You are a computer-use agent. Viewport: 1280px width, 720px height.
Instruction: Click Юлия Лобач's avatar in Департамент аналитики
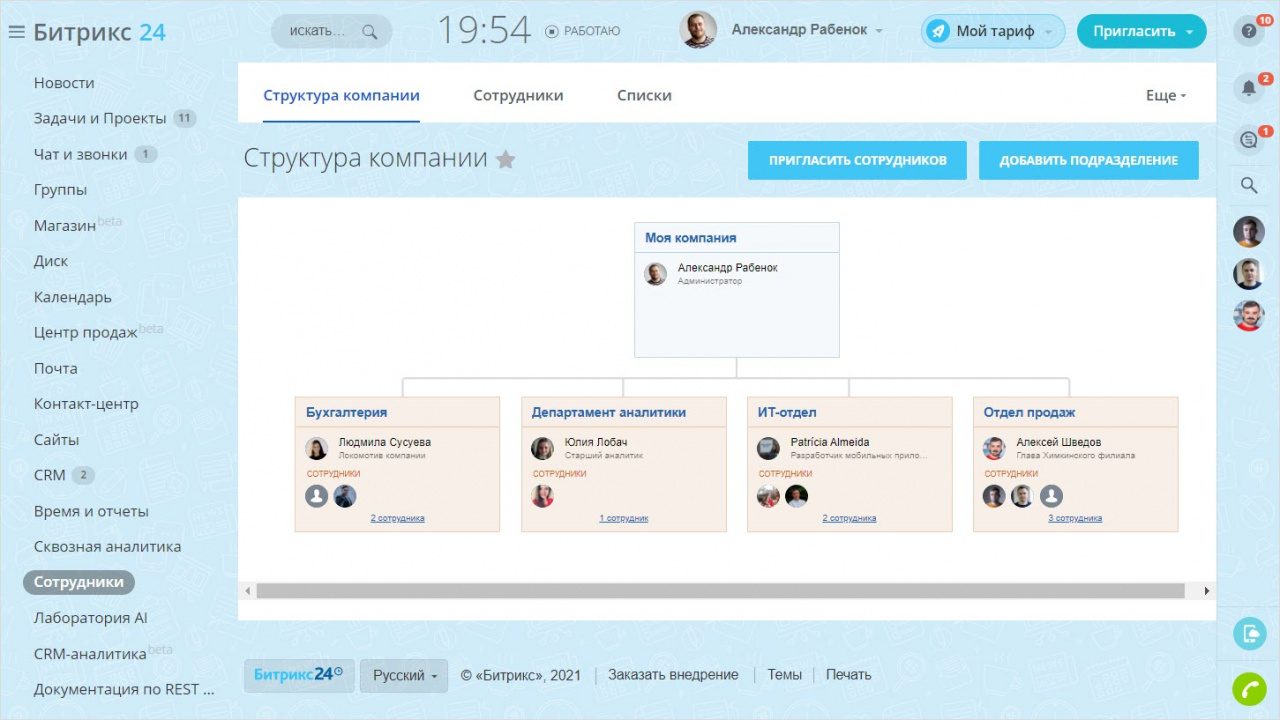click(x=543, y=448)
